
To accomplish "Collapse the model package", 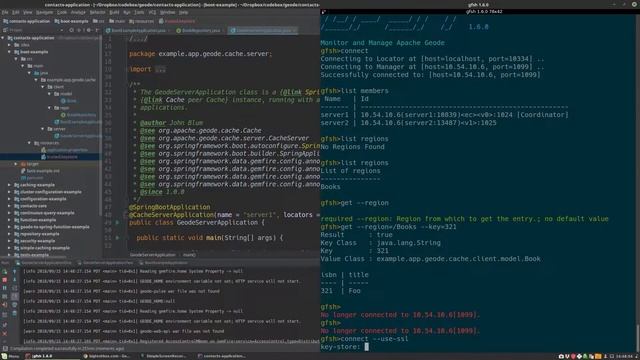I will point(49,94).
